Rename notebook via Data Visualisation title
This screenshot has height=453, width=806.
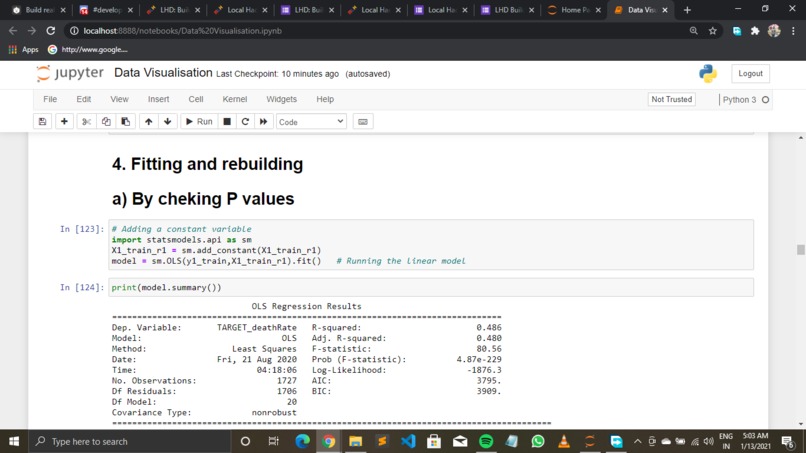[x=163, y=73]
